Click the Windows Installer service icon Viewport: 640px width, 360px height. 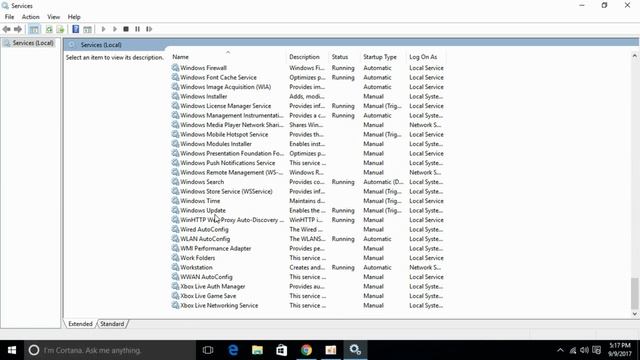click(x=175, y=96)
